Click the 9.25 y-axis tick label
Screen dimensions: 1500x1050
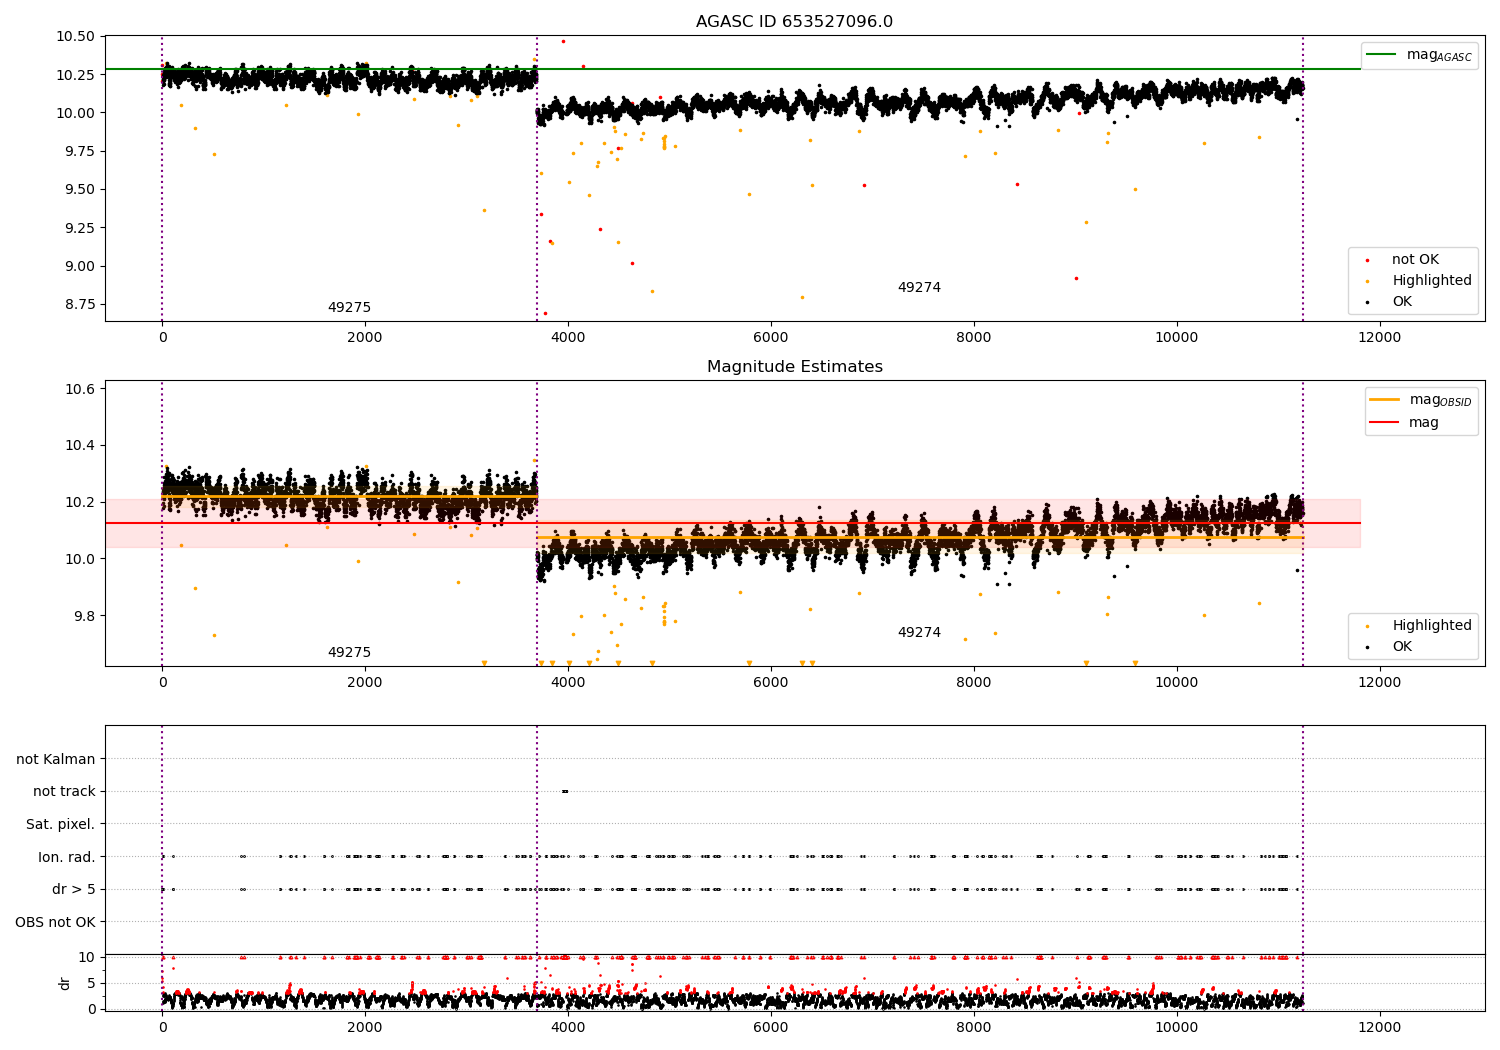[81, 227]
